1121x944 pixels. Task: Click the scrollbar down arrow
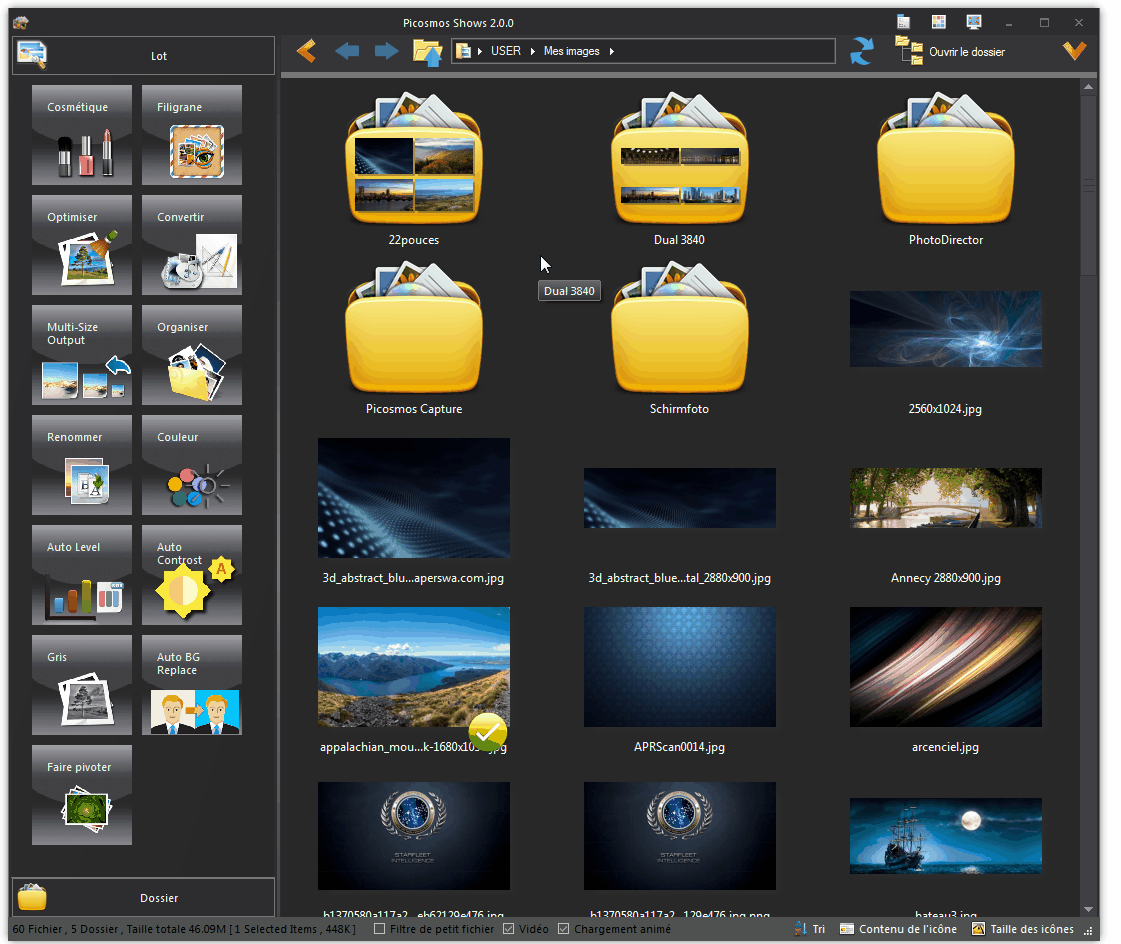coord(1088,909)
